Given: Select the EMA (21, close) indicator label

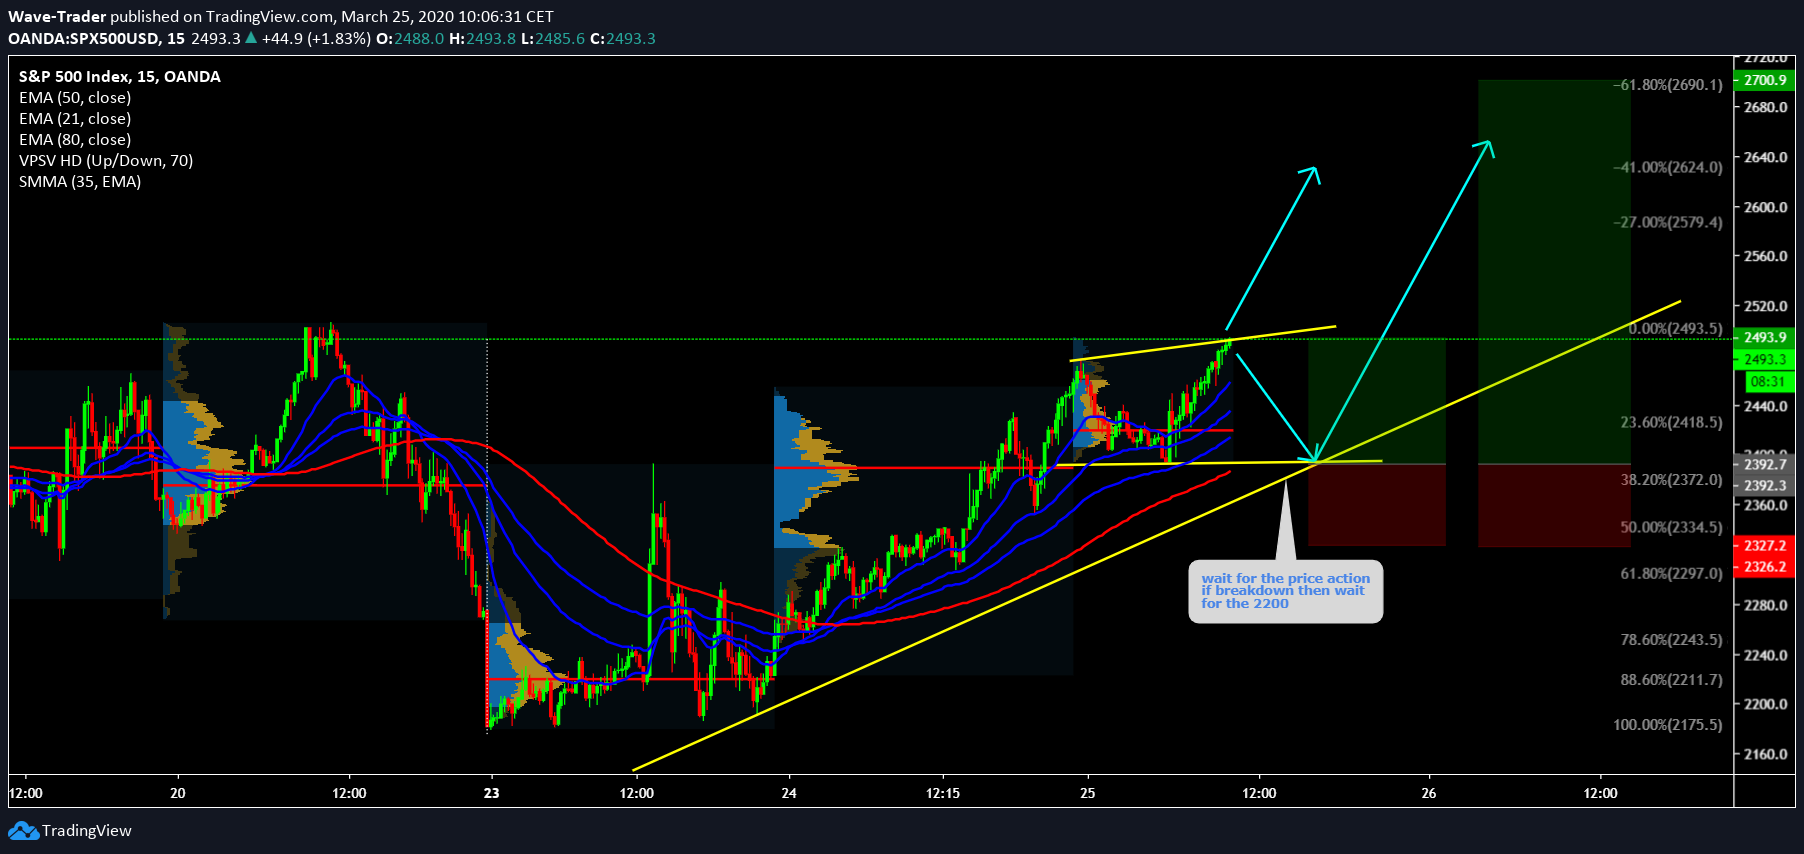Looking at the screenshot, I should coord(75,118).
